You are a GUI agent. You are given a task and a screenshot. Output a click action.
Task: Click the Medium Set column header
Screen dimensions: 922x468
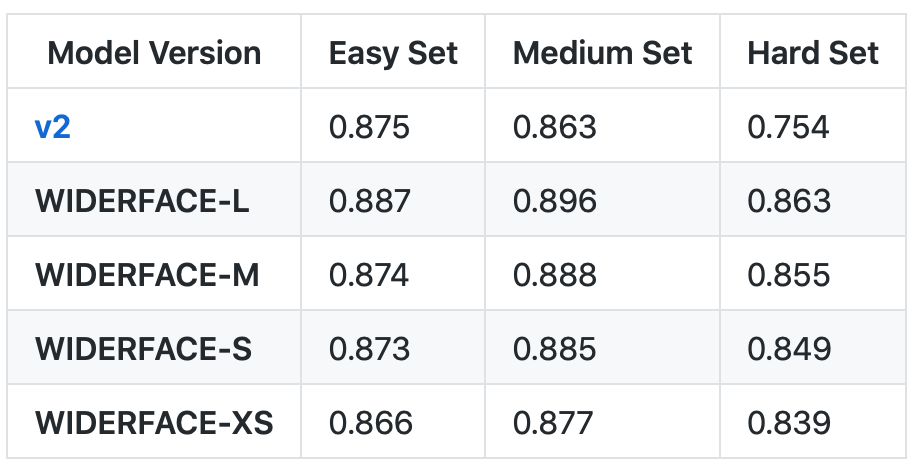click(602, 53)
